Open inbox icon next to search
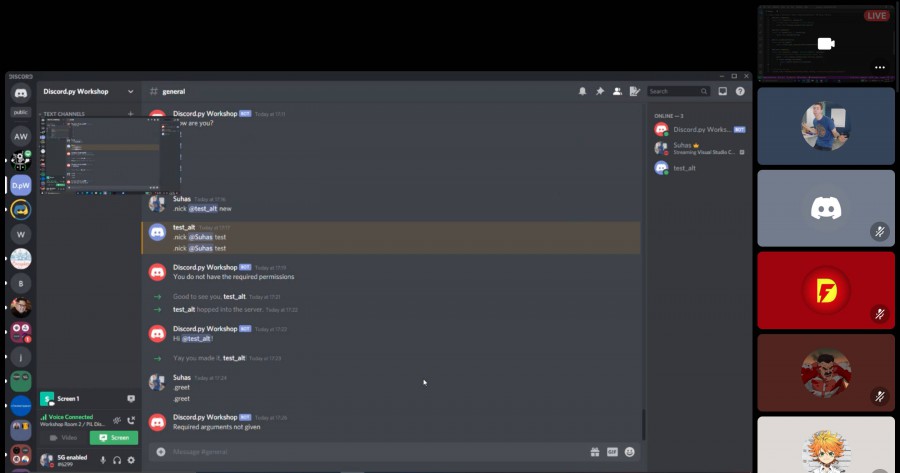 (x=723, y=91)
